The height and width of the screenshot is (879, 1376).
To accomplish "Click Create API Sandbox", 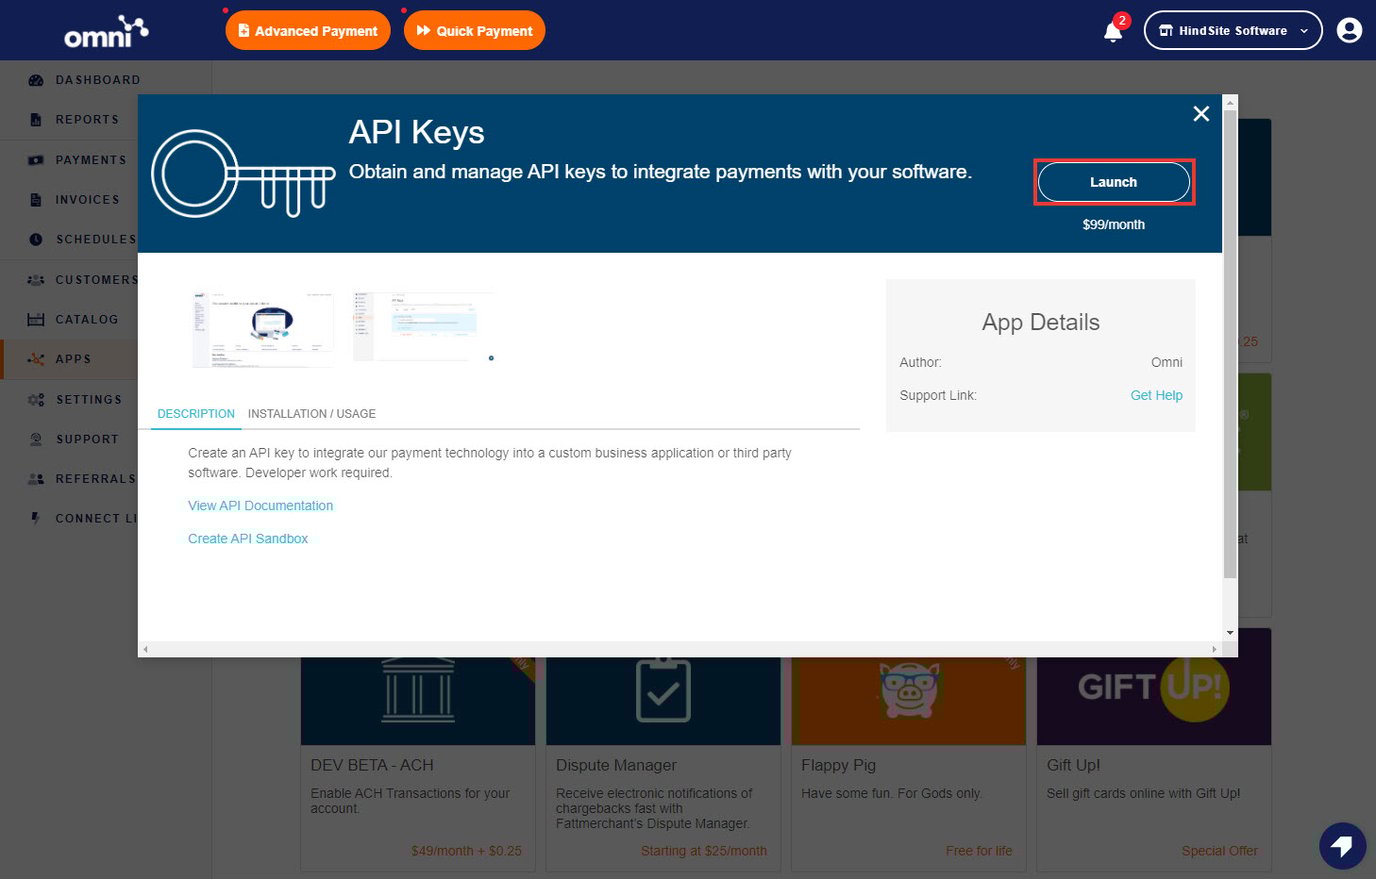I will click(247, 538).
